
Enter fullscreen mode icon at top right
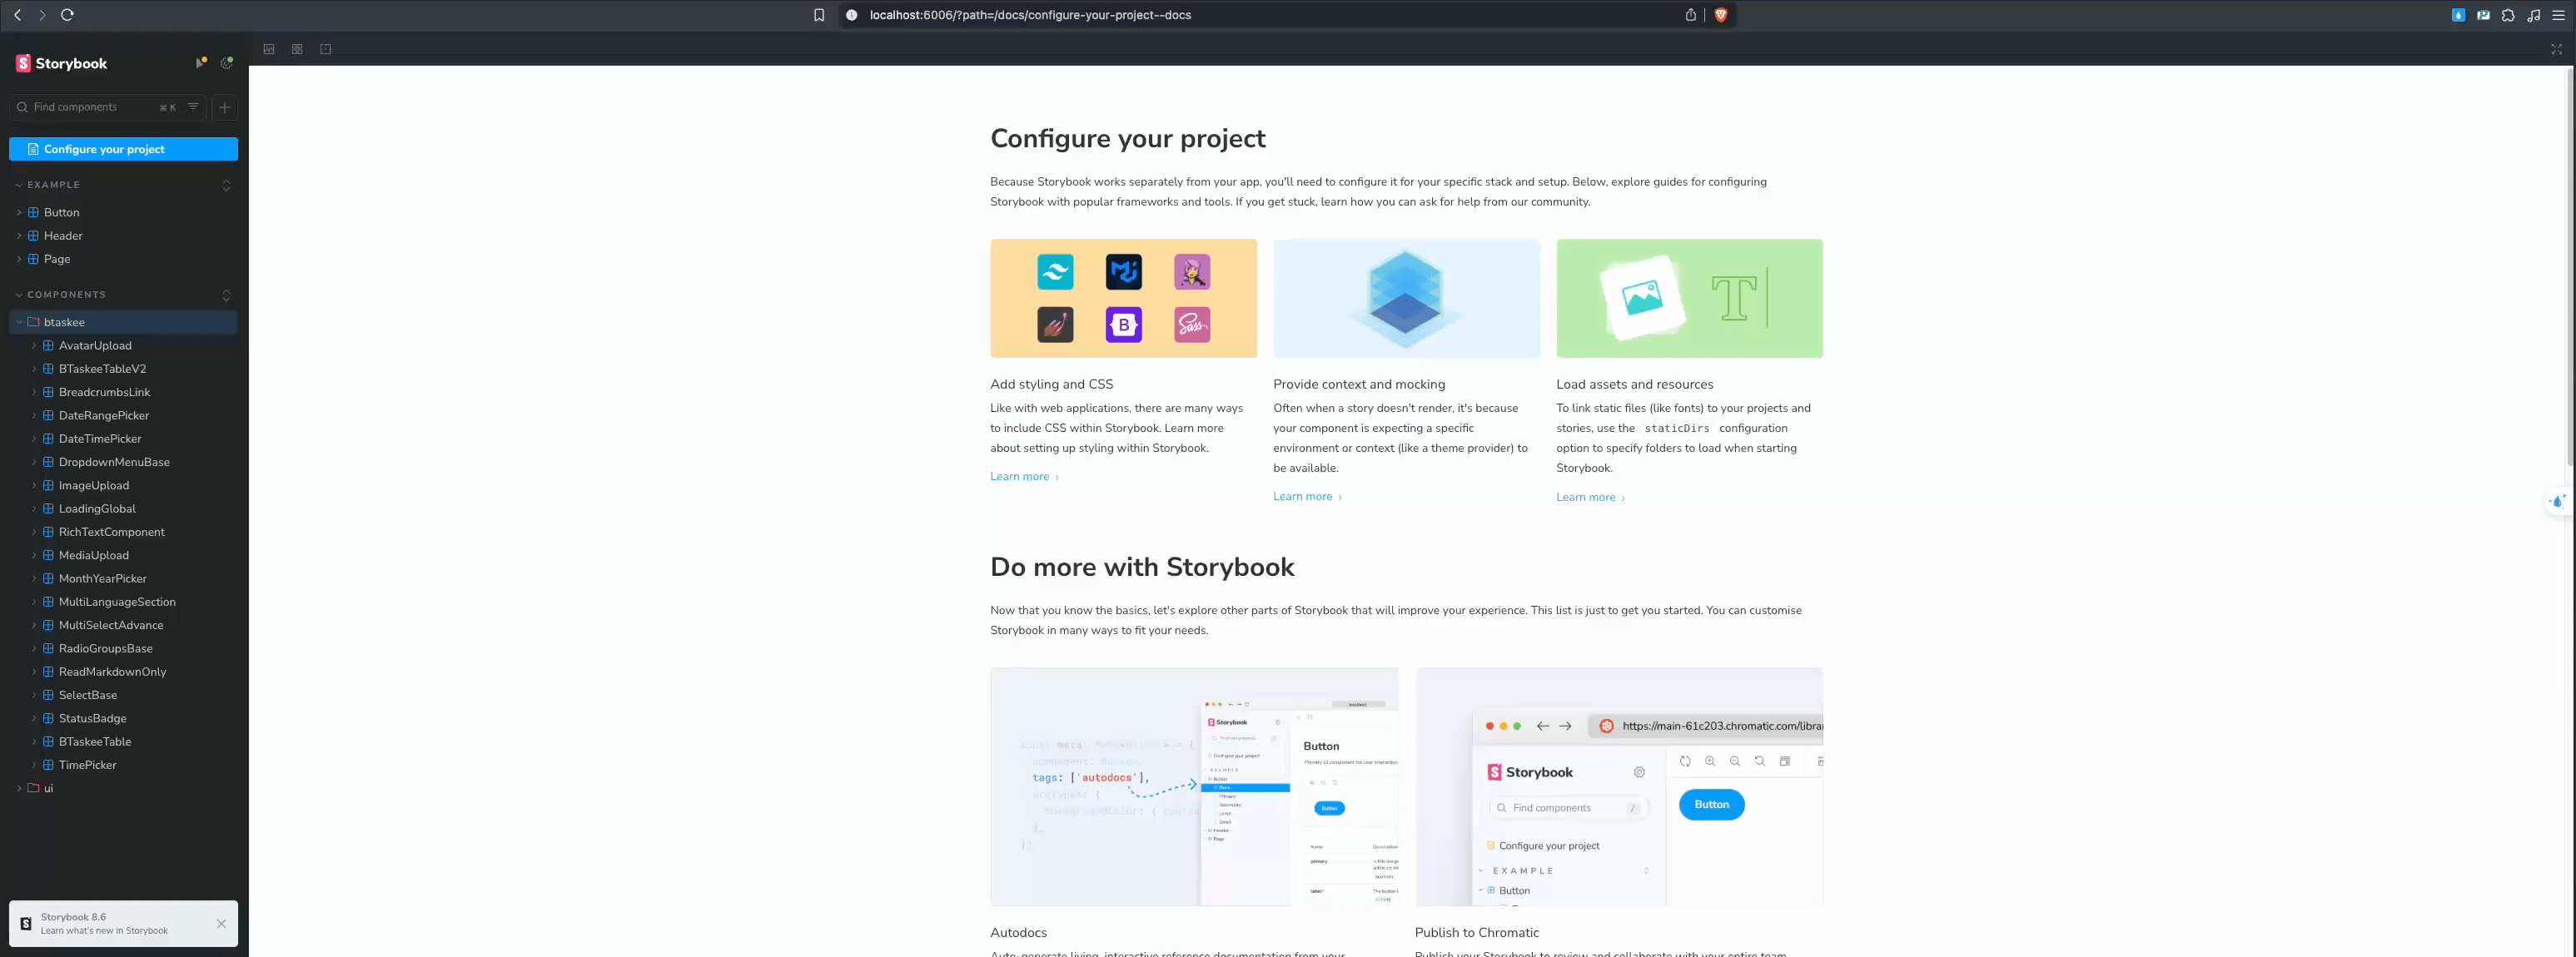pos(2556,49)
